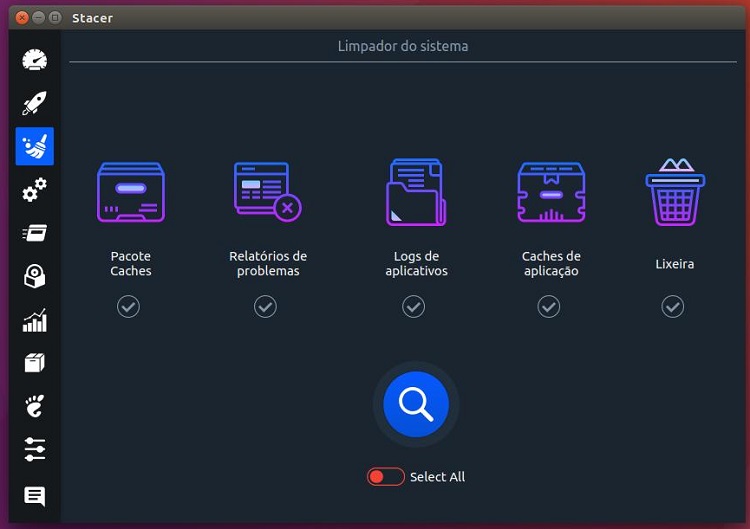Click the Logs de aplicativos folder icon

(416, 192)
